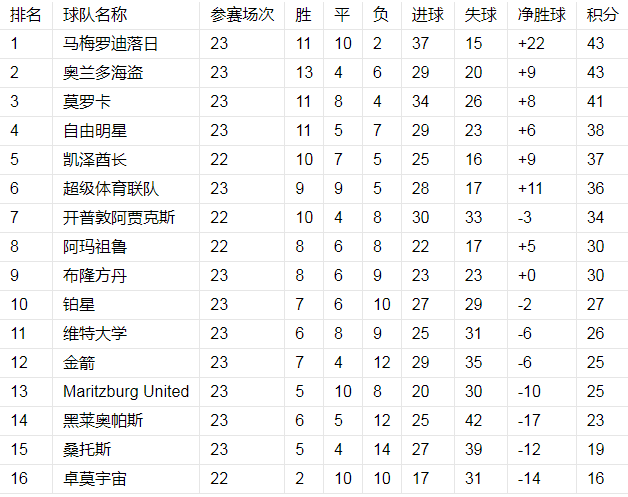The height and width of the screenshot is (497, 628).
Task: Select team name 黑莱奥帕斯
Action: 103,421
